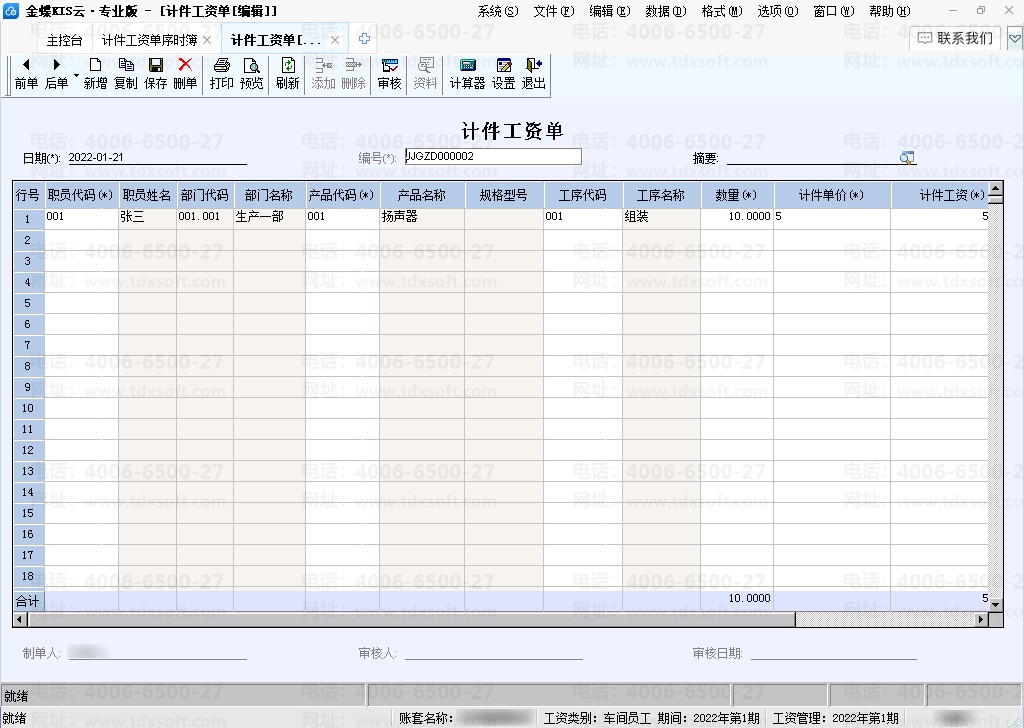The image size is (1024, 728).
Task: Click status bar 工资类别：车间员工
Action: tap(598, 718)
